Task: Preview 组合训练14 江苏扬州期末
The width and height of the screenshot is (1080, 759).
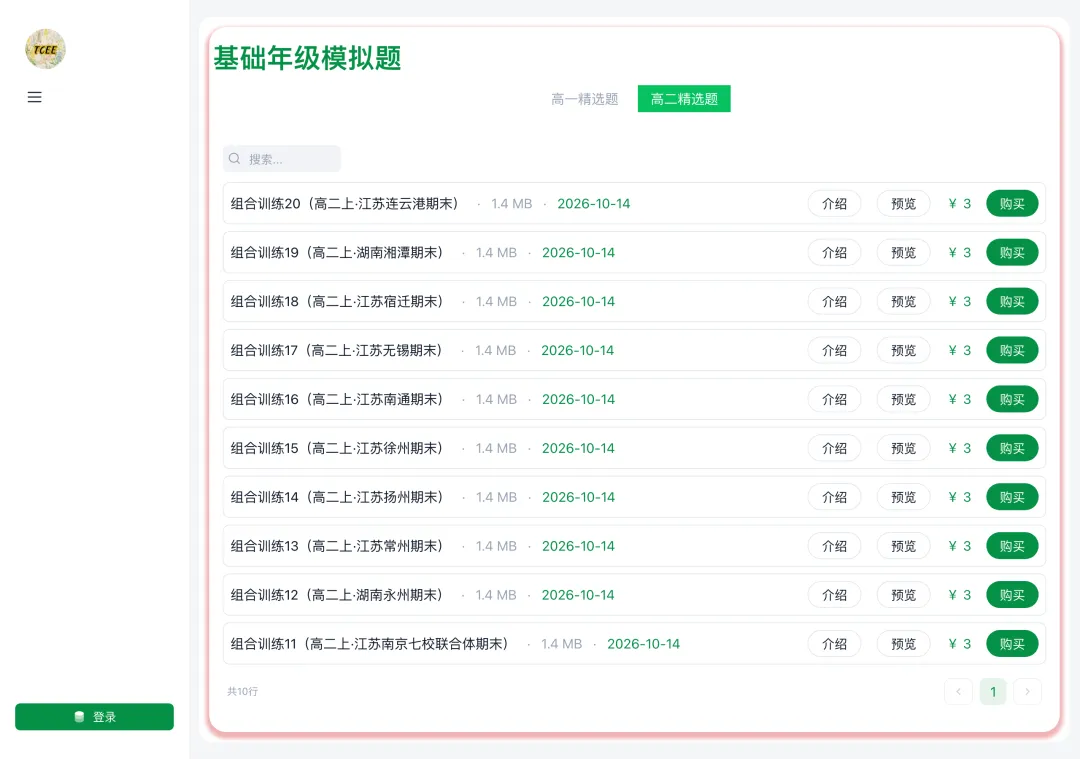Action: coord(903,497)
